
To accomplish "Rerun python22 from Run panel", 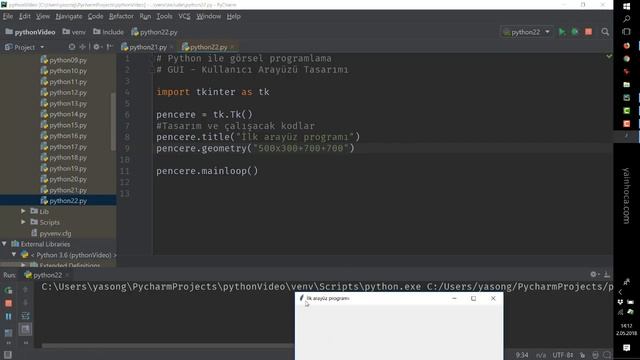I will tap(8, 290).
